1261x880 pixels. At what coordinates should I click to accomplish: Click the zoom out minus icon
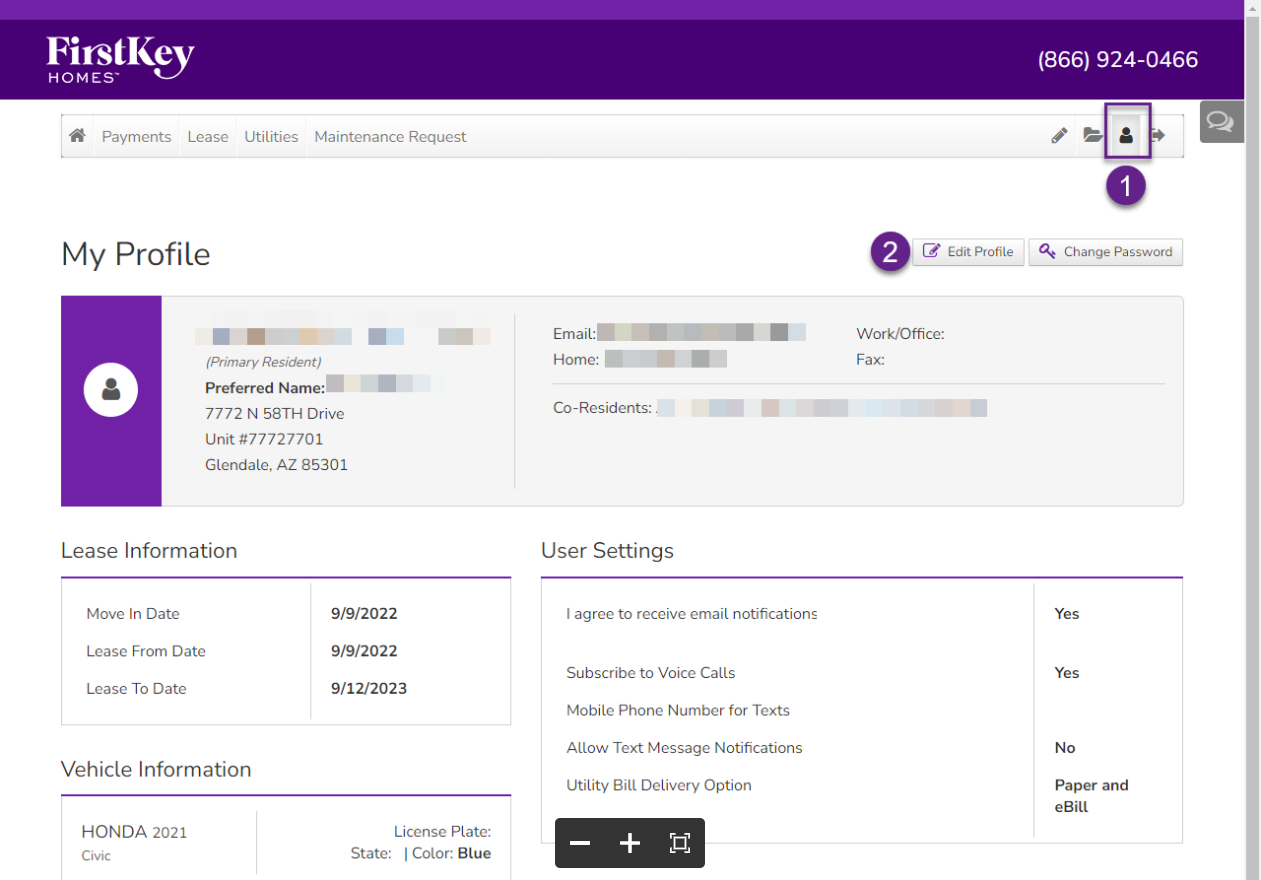coord(580,843)
